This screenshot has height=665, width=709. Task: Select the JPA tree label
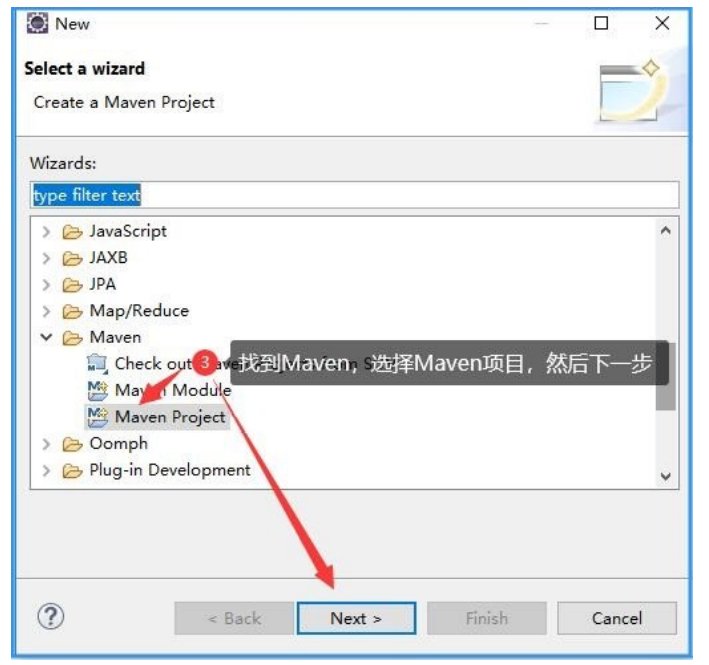(x=103, y=284)
